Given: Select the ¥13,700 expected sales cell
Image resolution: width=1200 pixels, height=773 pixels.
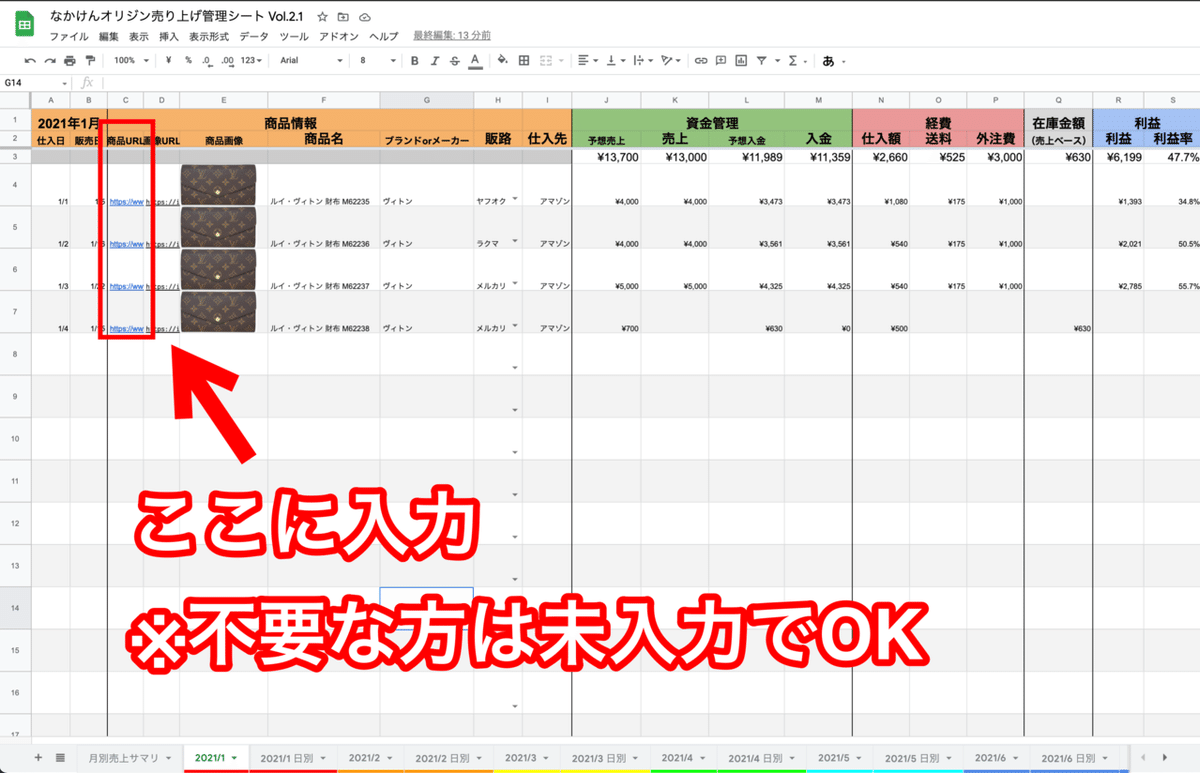Looking at the screenshot, I should tap(607, 157).
